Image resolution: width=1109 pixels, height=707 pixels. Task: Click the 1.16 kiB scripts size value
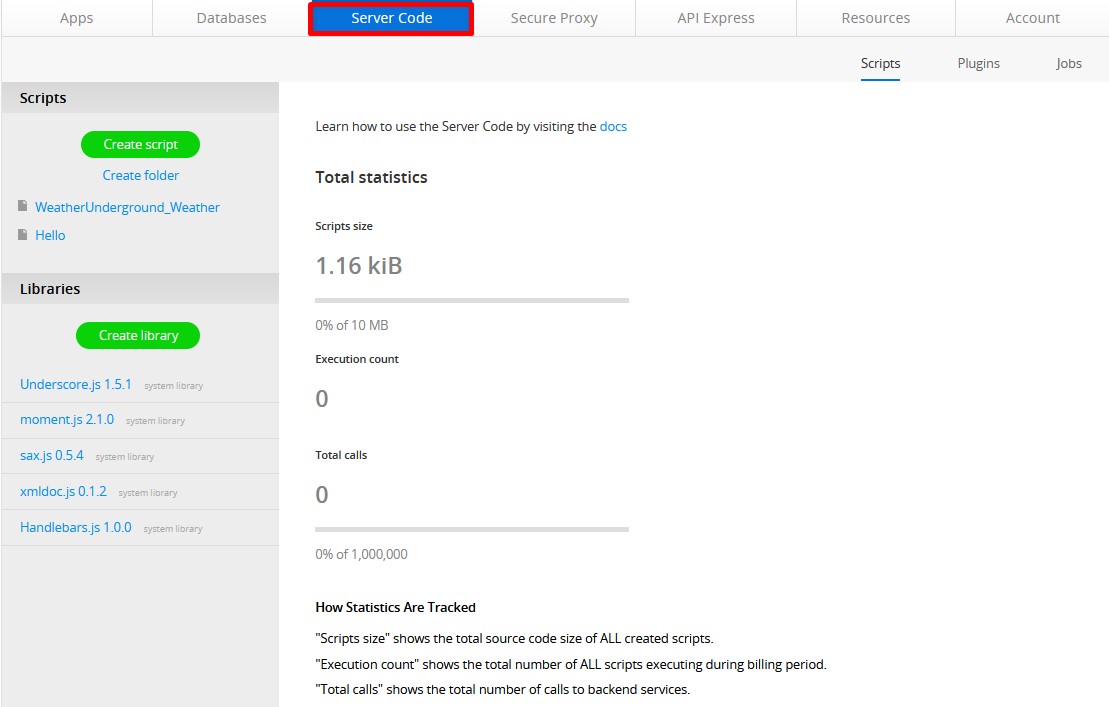pyautogui.click(x=359, y=266)
